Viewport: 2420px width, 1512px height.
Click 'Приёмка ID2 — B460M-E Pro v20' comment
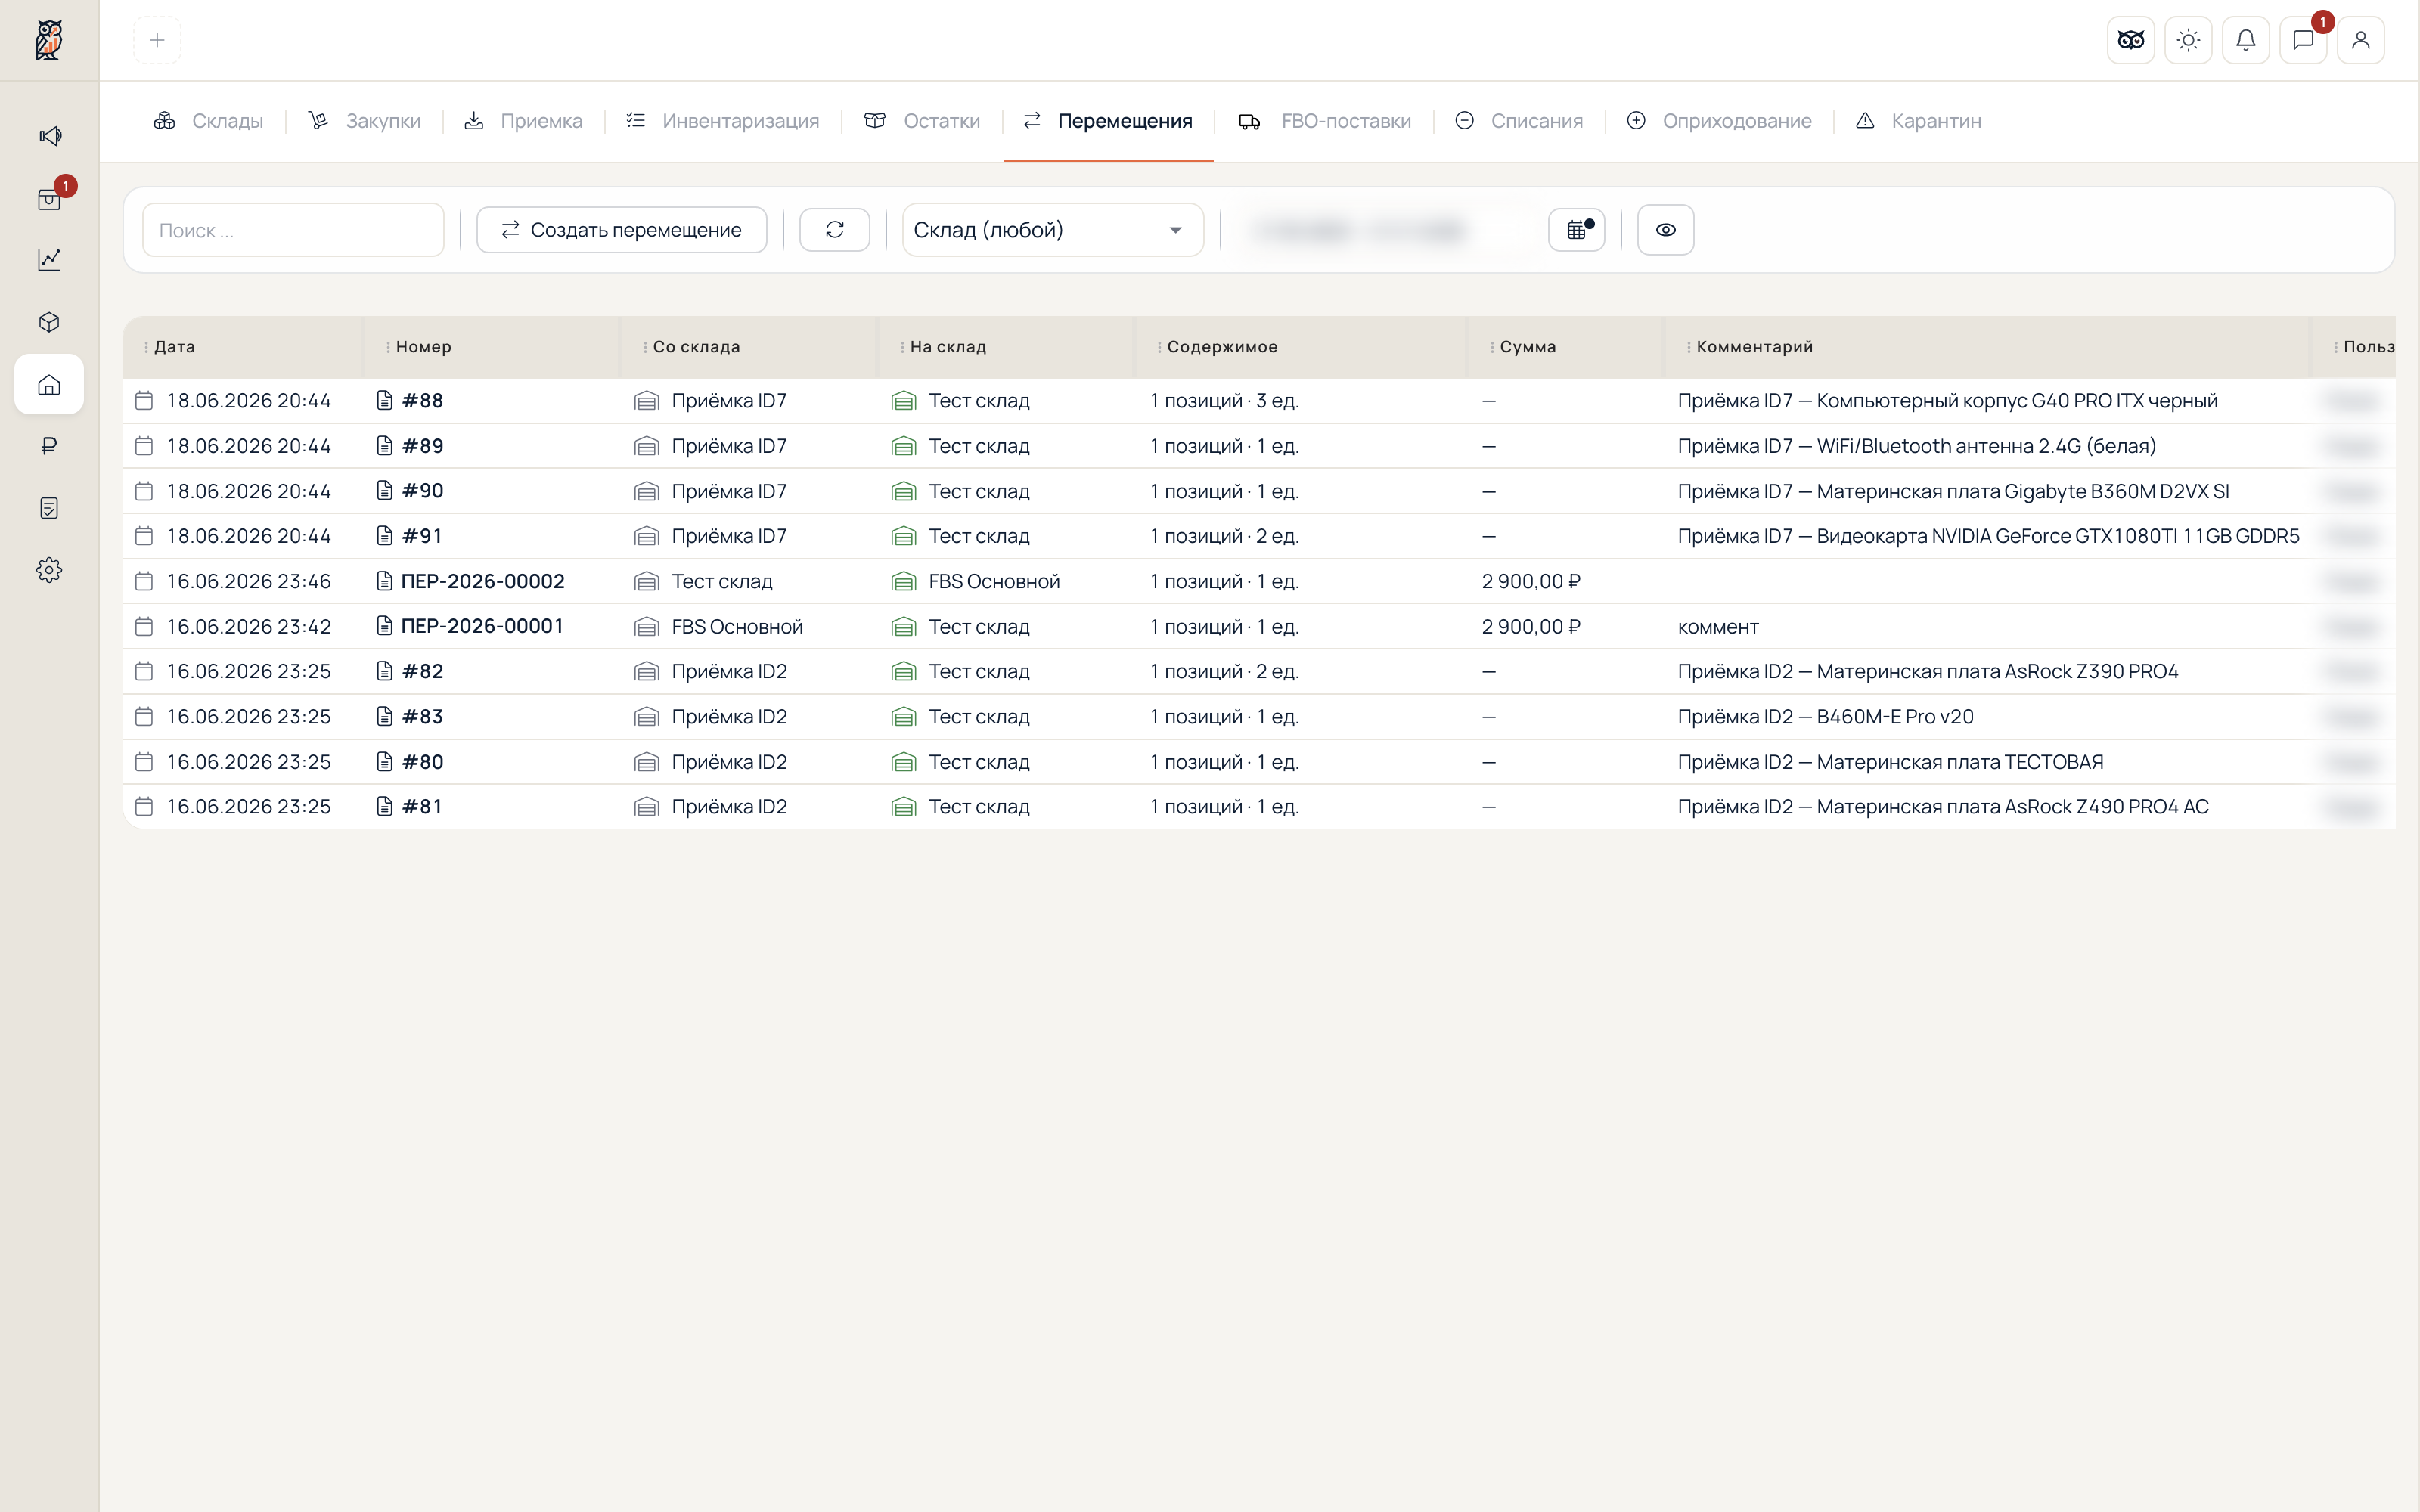pos(1826,716)
